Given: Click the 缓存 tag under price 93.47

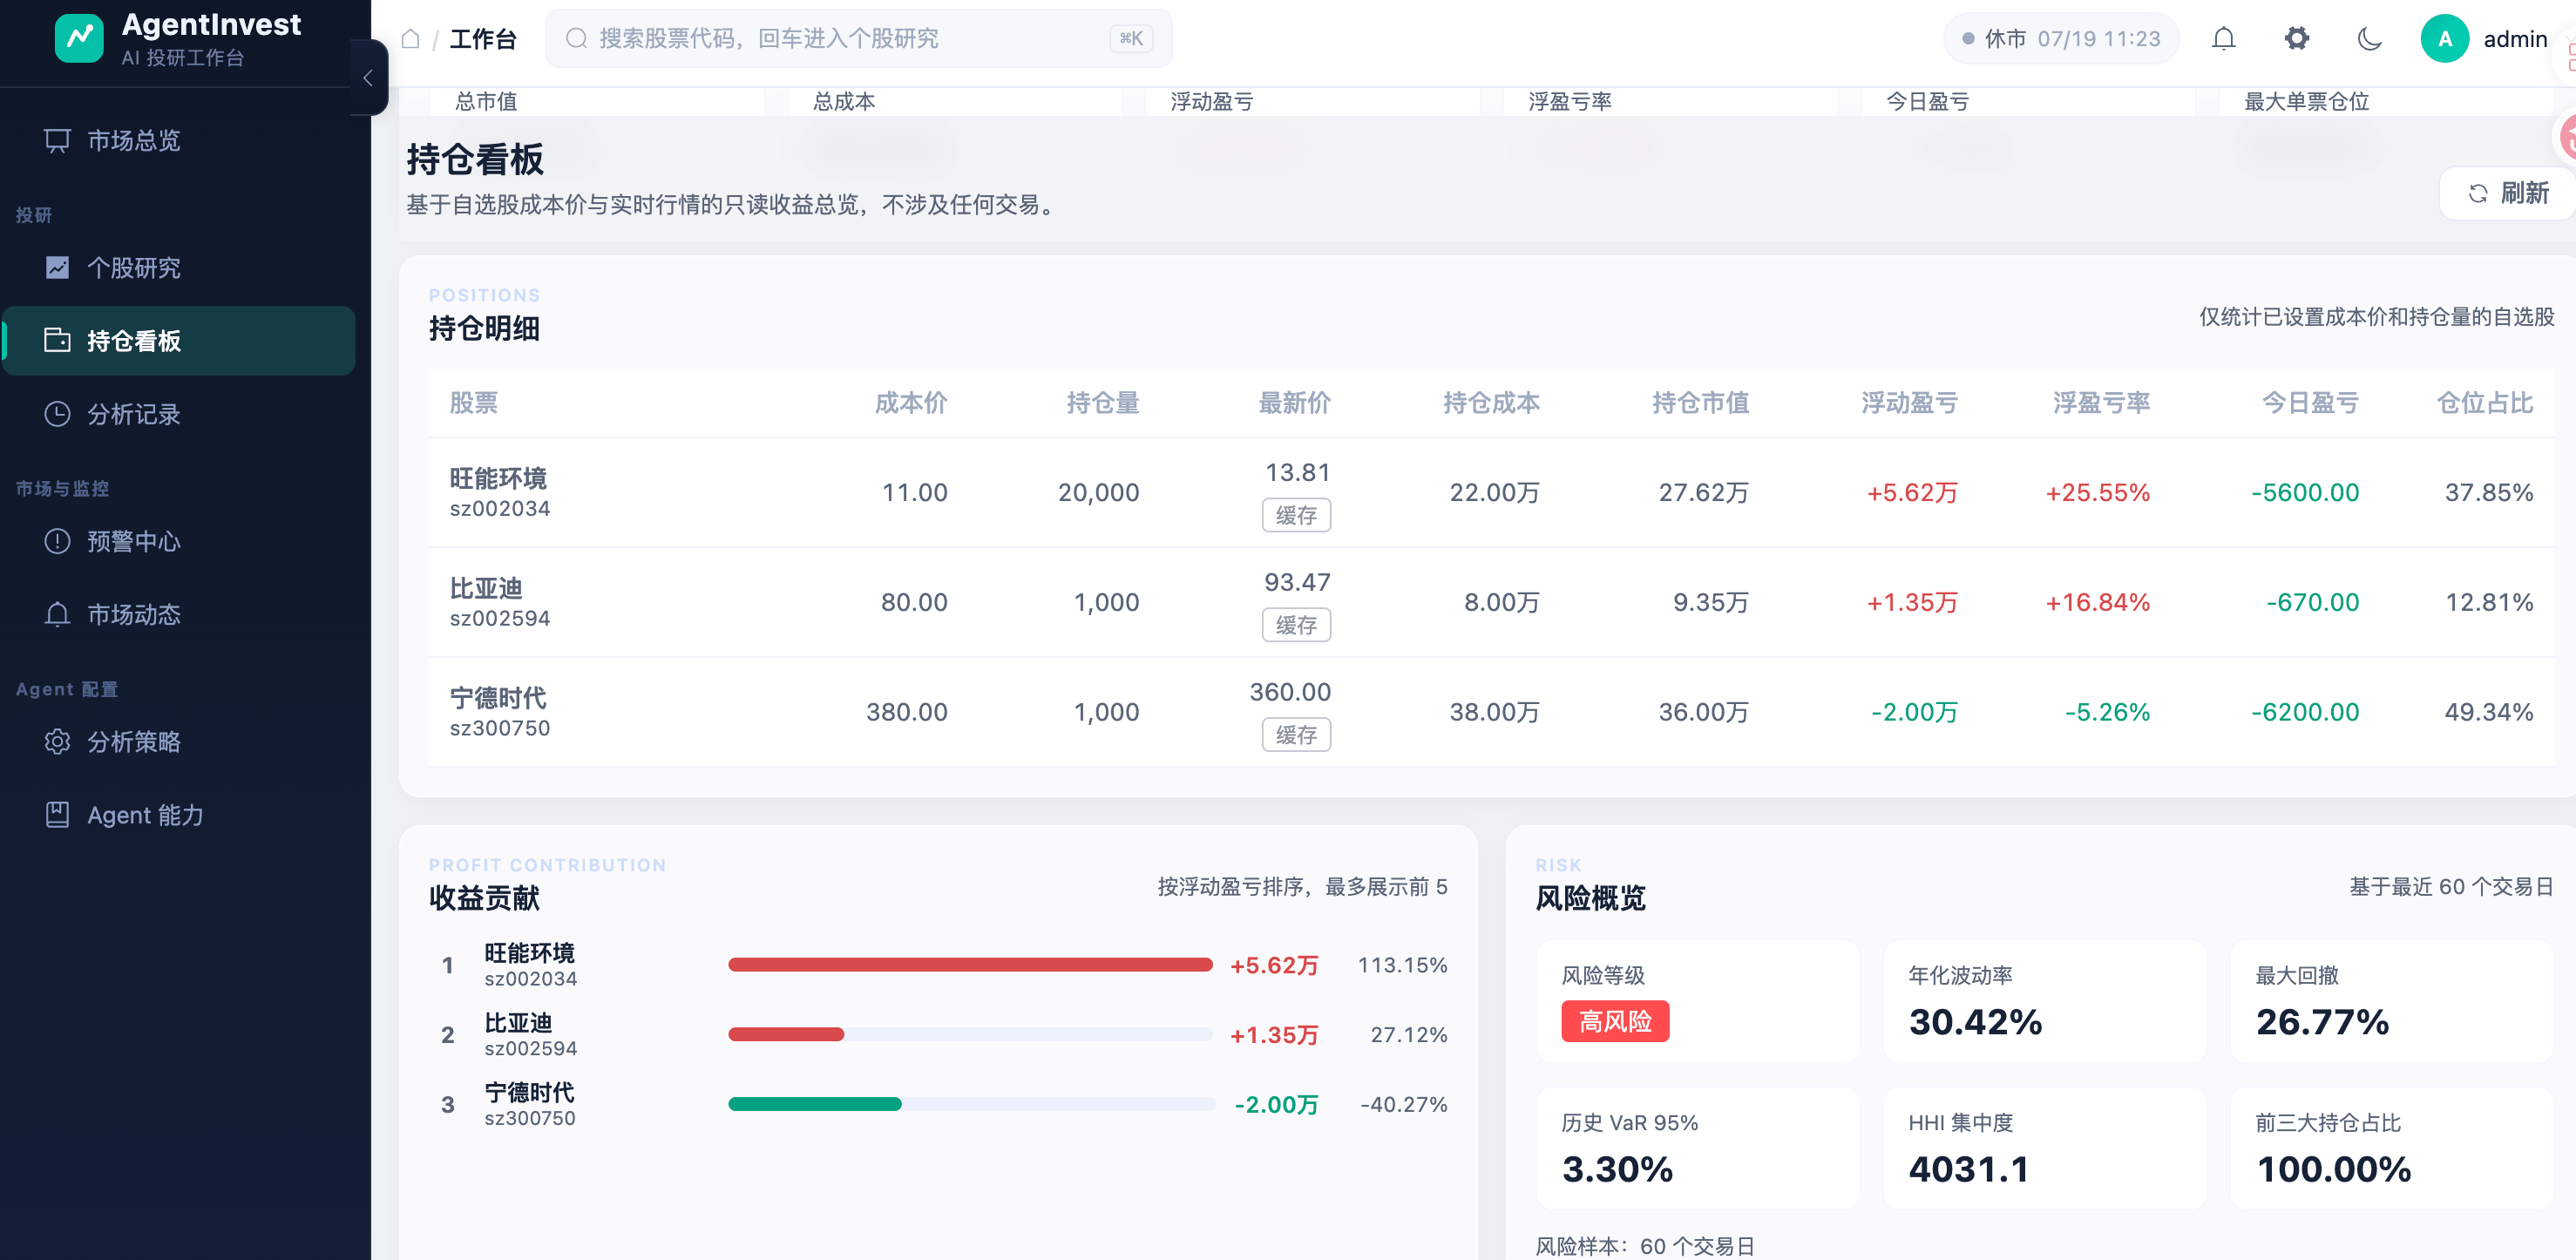Looking at the screenshot, I should click(x=1296, y=625).
